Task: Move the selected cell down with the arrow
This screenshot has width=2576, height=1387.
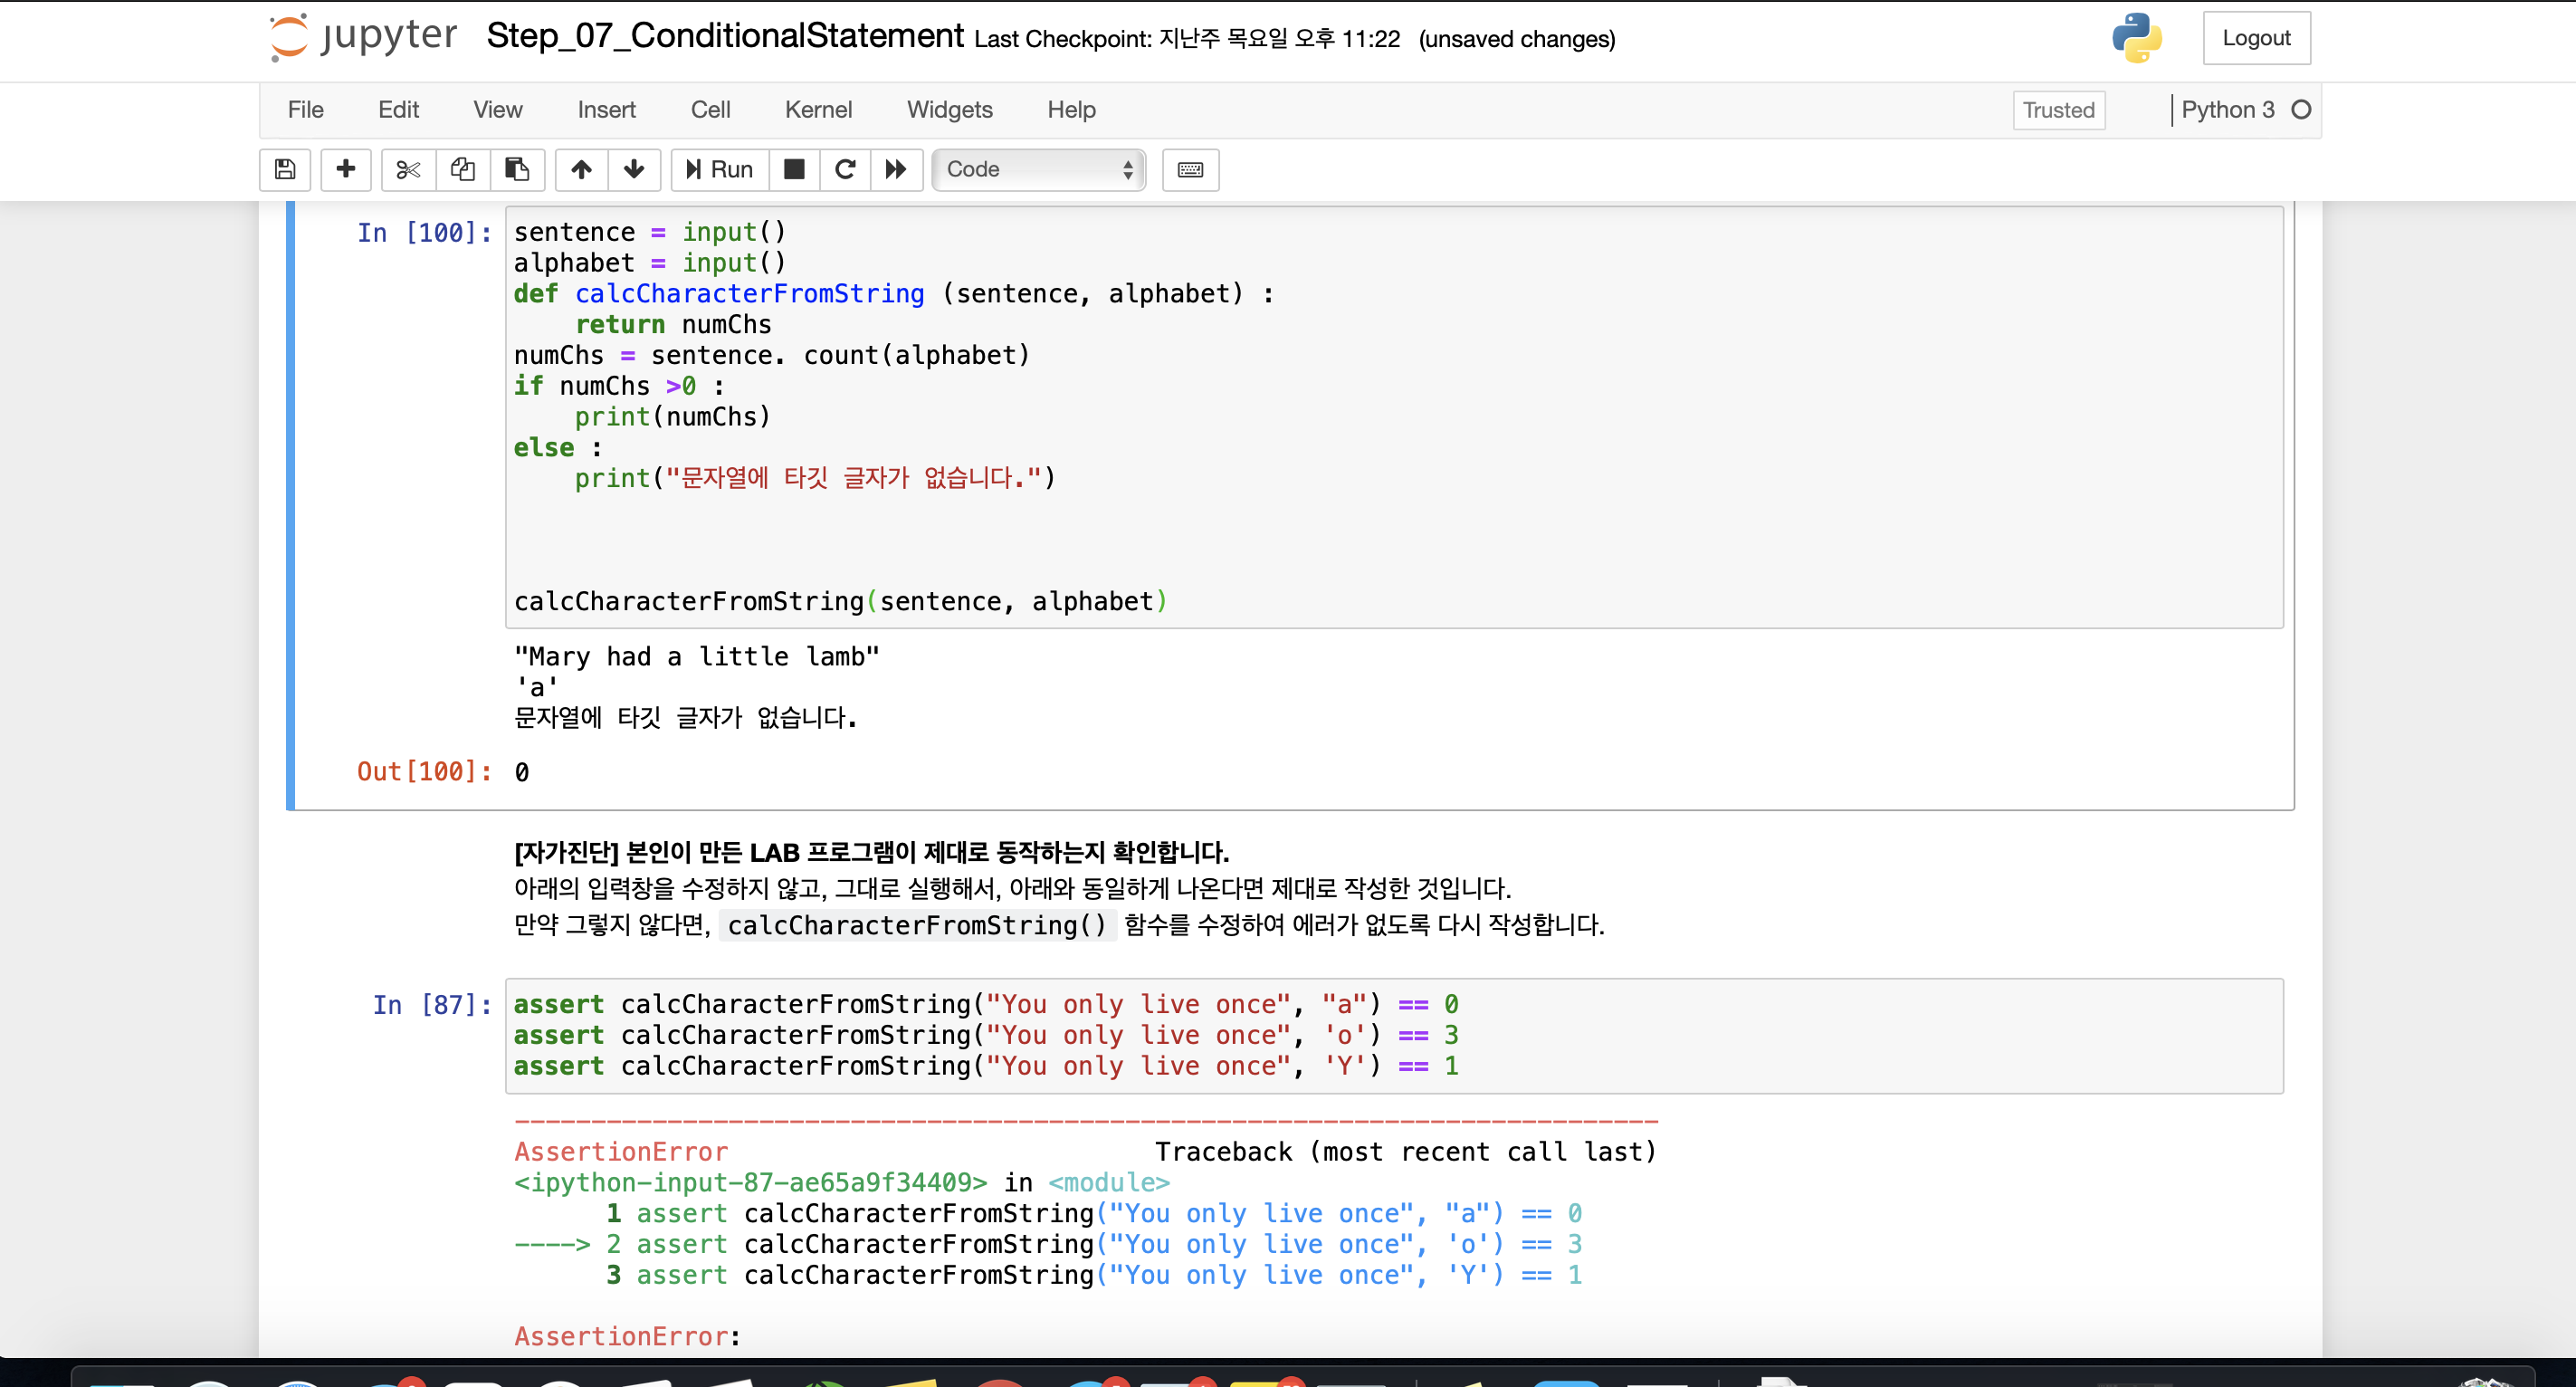Action: click(x=634, y=169)
